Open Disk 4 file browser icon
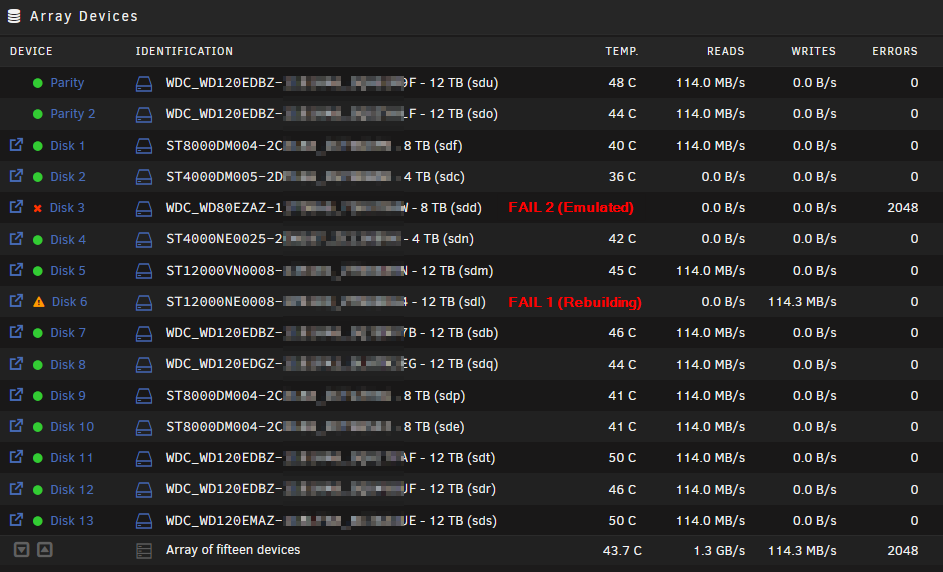This screenshot has width=943, height=572. (x=16, y=238)
